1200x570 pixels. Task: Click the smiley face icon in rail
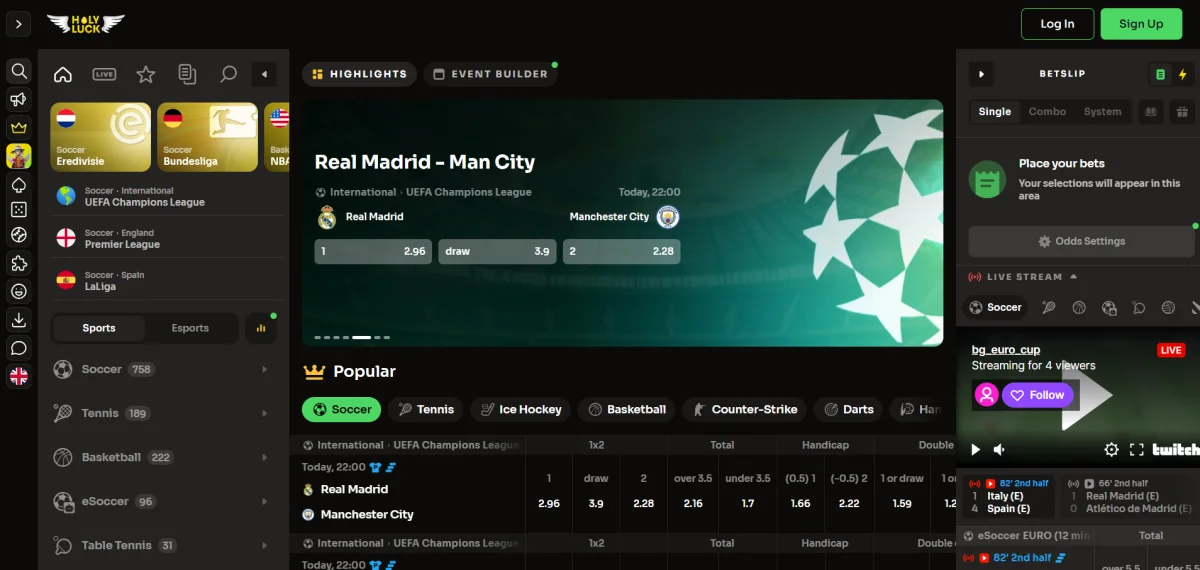click(x=18, y=292)
